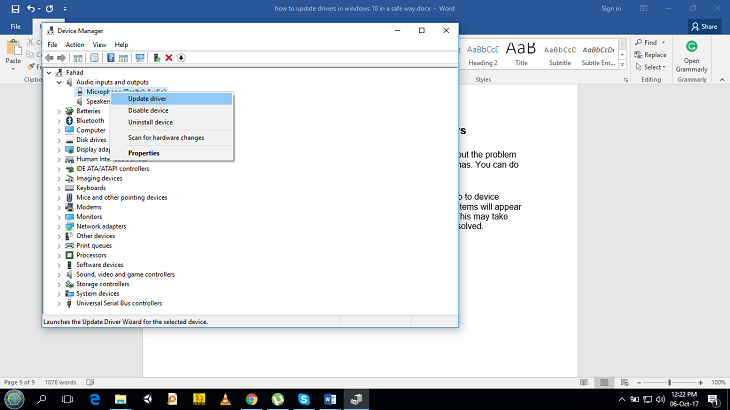The image size is (730, 410).
Task: Open the View menu in Device Manager
Action: click(99, 45)
